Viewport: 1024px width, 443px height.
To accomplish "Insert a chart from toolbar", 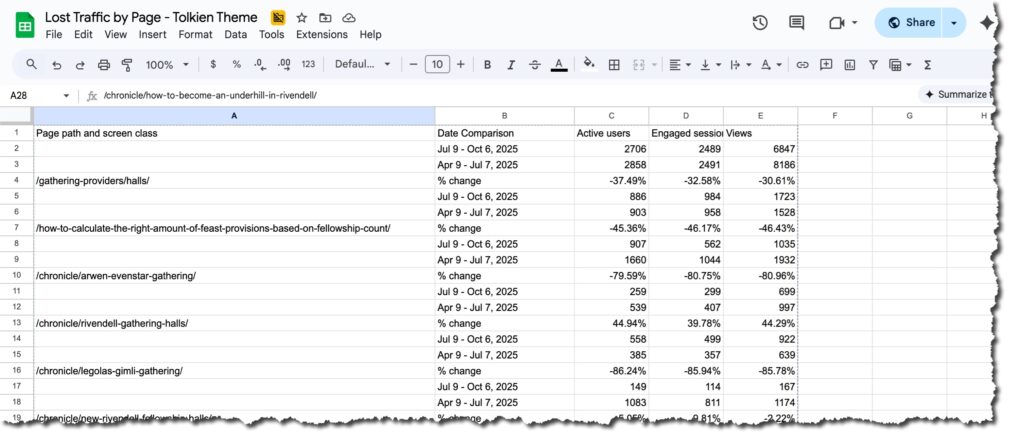I will pos(850,64).
